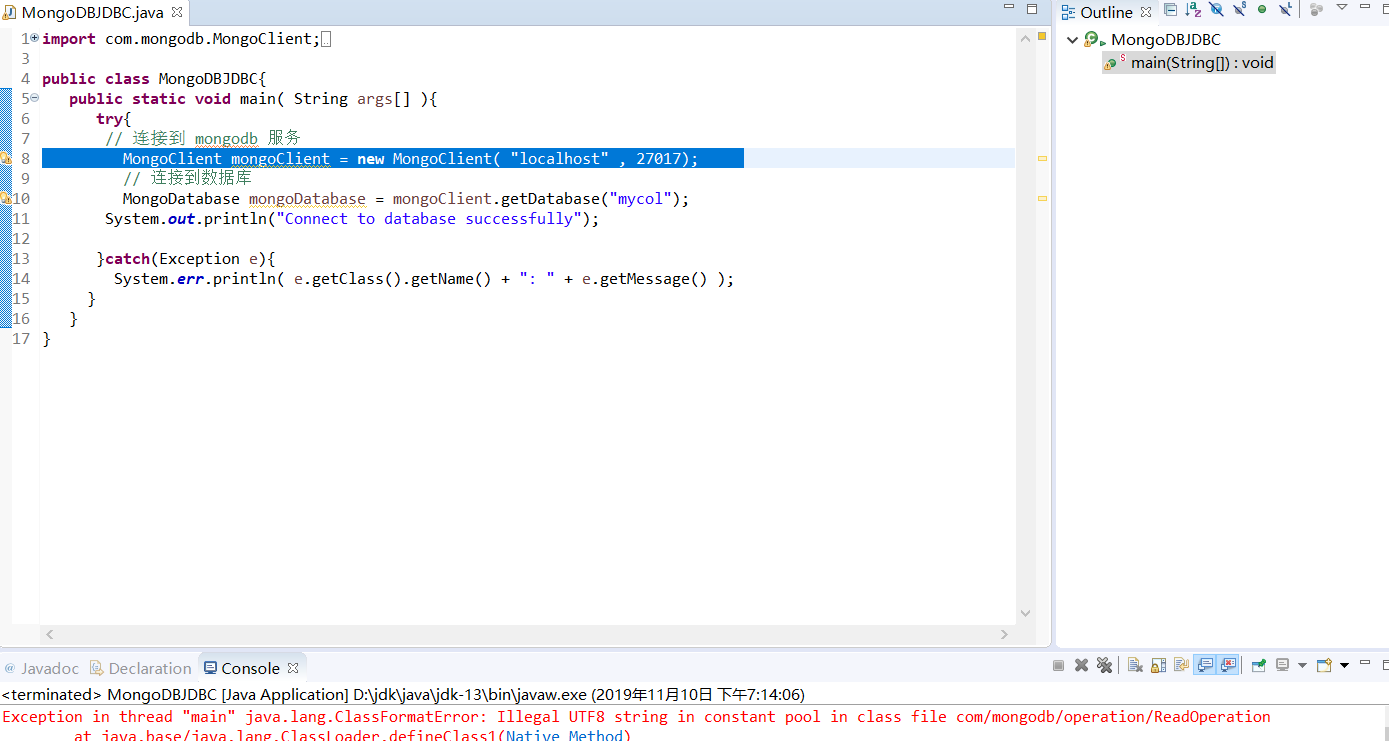The height and width of the screenshot is (741, 1389).
Task: Collapse main method fold on line 5
Action: coord(35,98)
